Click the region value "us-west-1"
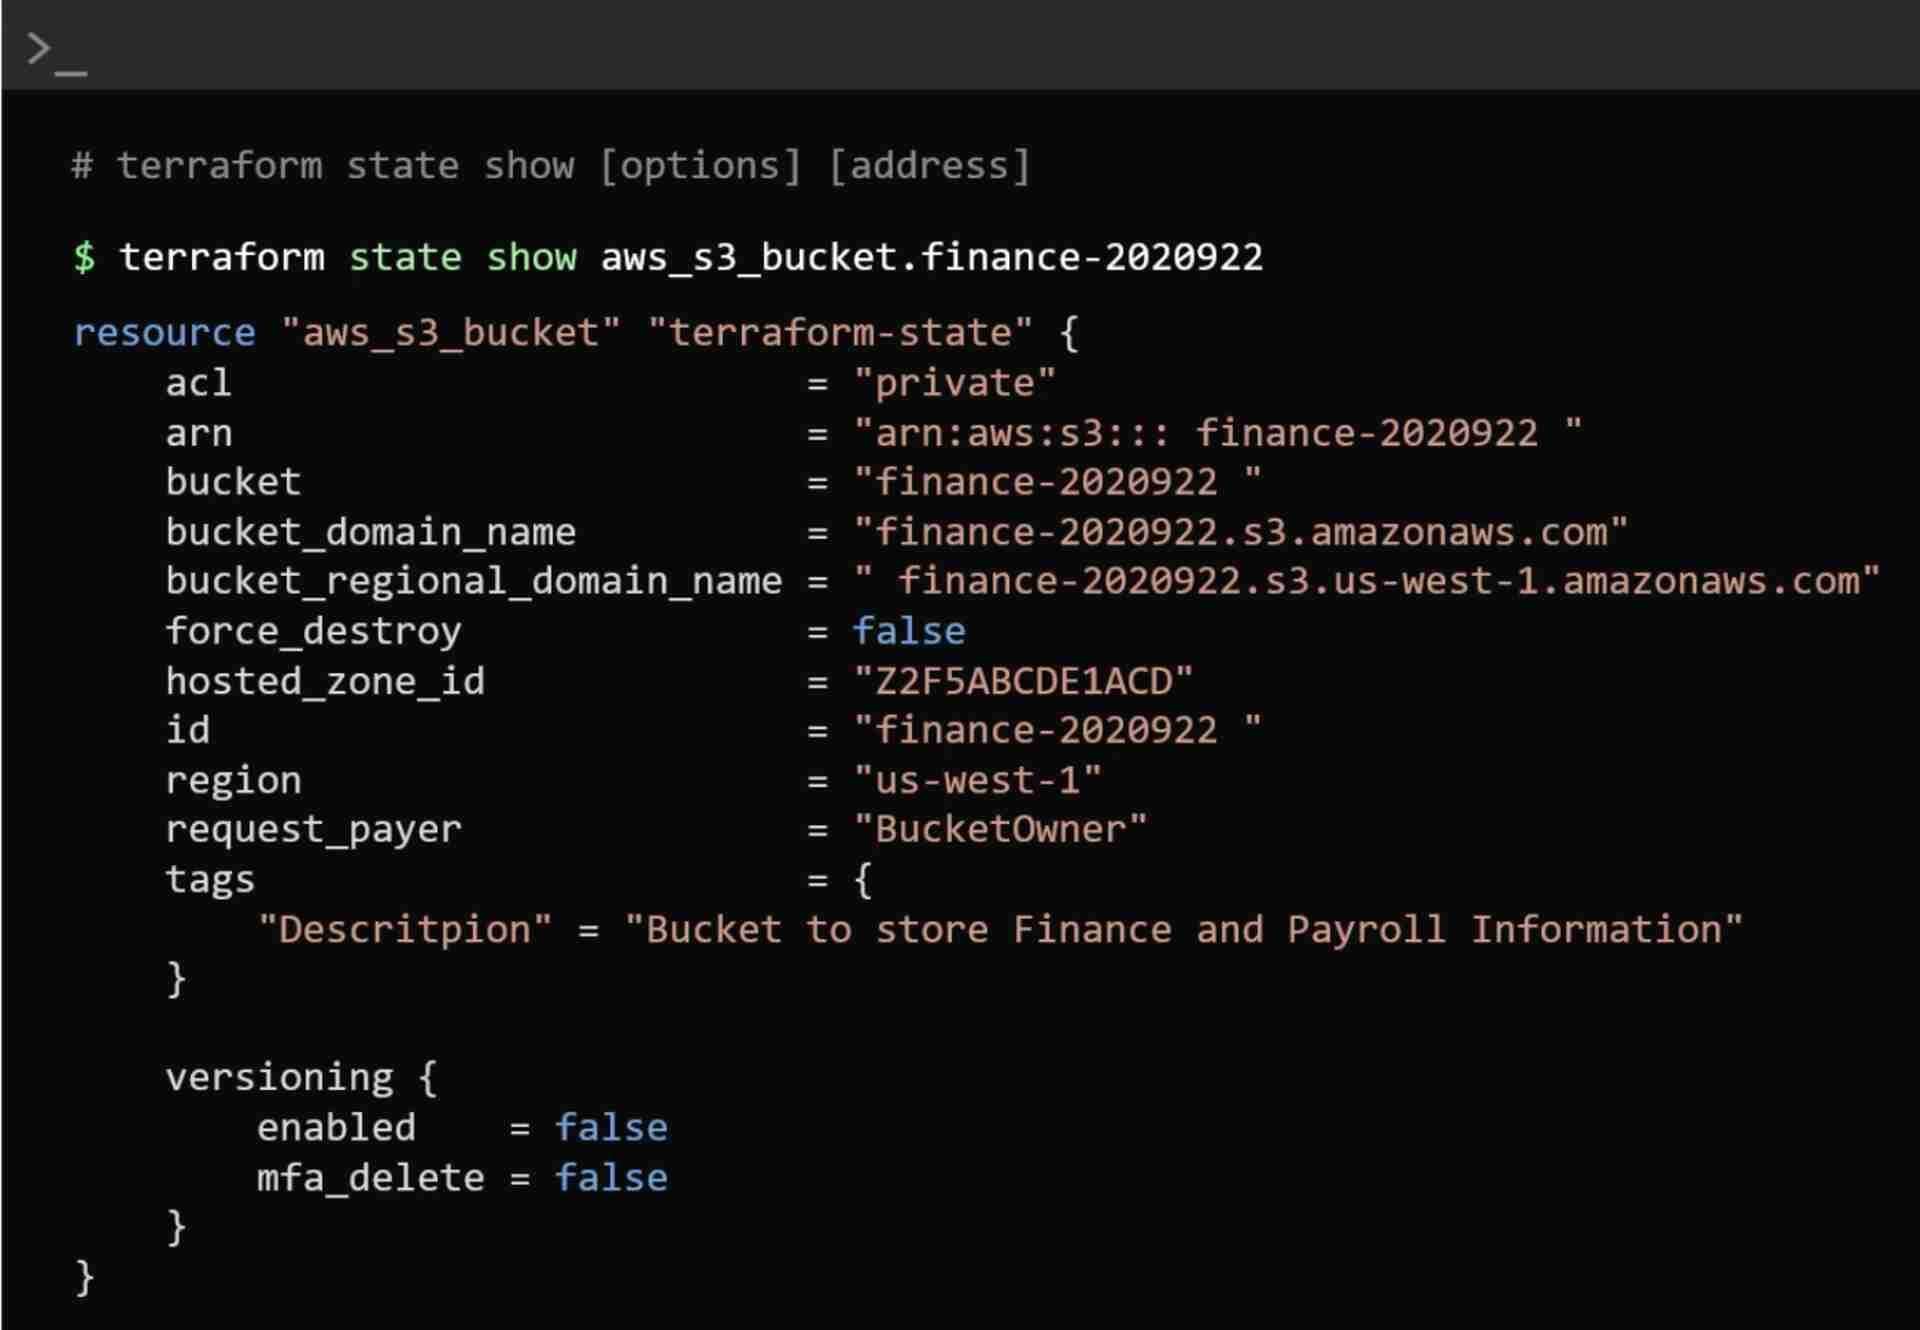 tap(978, 780)
